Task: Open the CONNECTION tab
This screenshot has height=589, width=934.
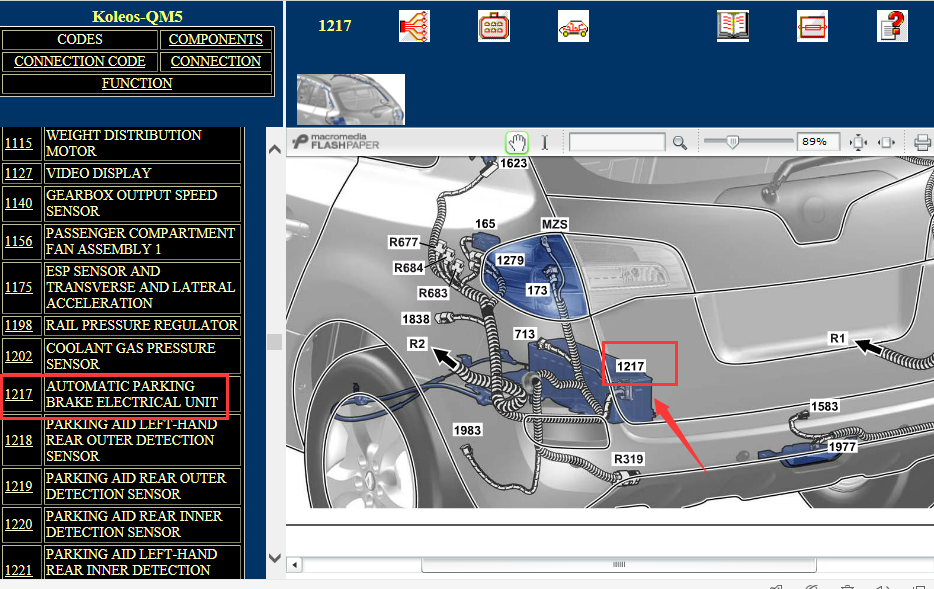Action: (x=216, y=61)
